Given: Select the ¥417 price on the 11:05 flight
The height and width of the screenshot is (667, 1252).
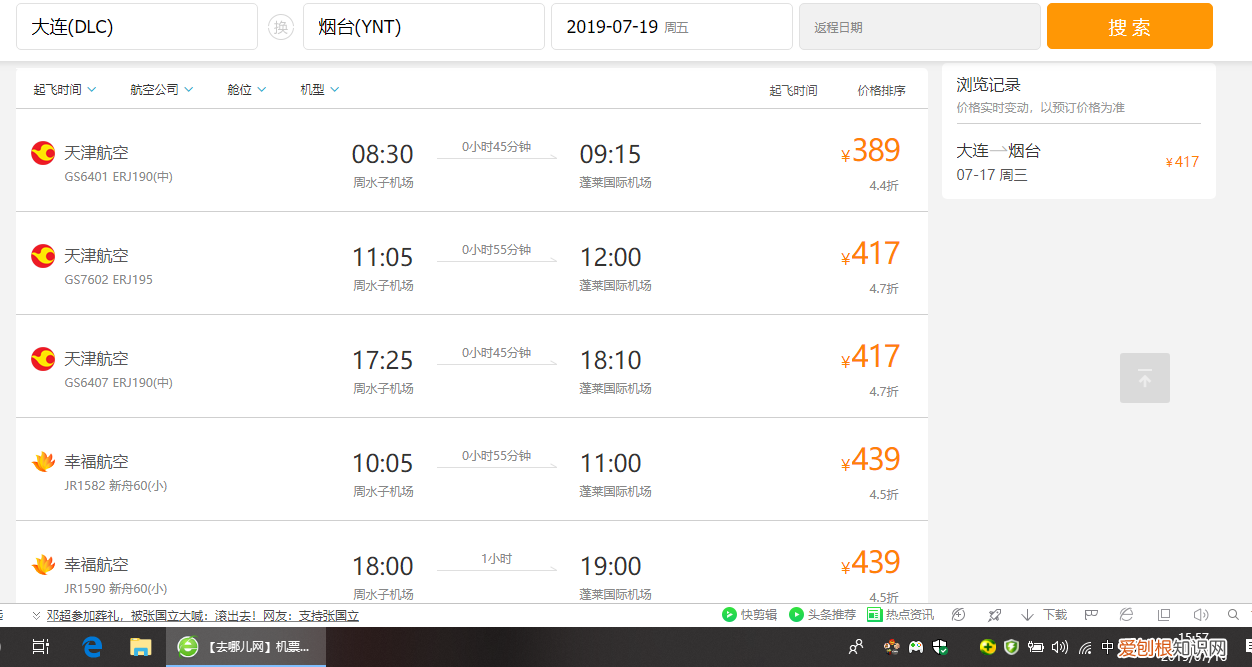Looking at the screenshot, I should tap(871, 254).
